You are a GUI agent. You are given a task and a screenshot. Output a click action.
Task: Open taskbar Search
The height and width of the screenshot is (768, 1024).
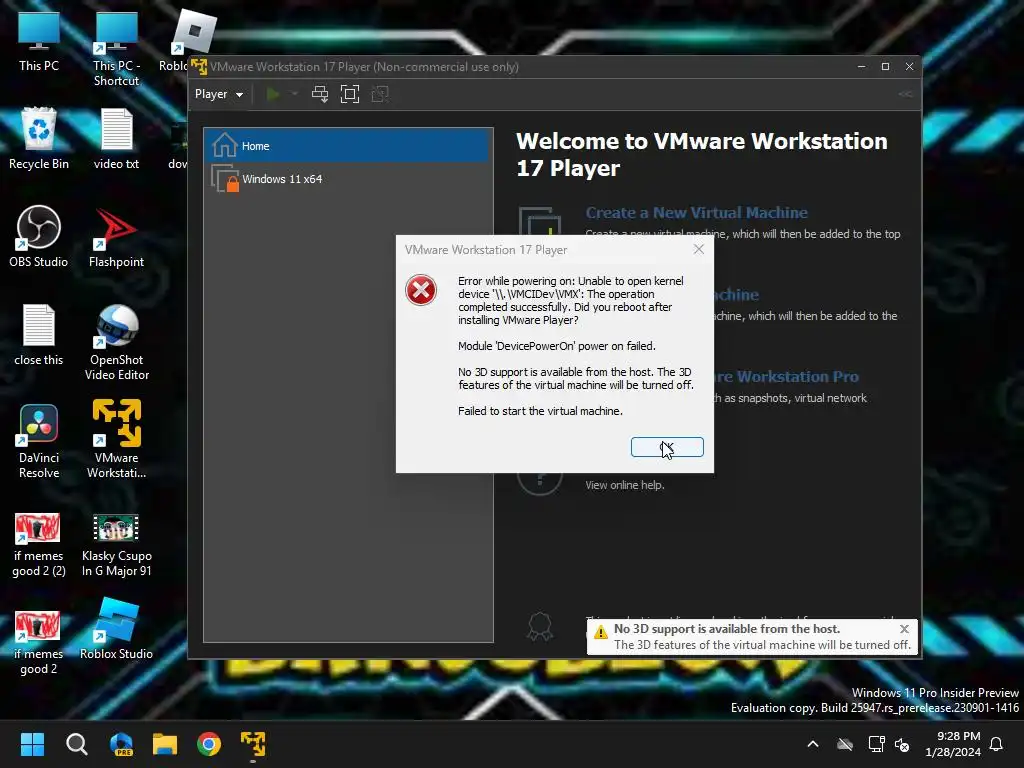click(76, 744)
